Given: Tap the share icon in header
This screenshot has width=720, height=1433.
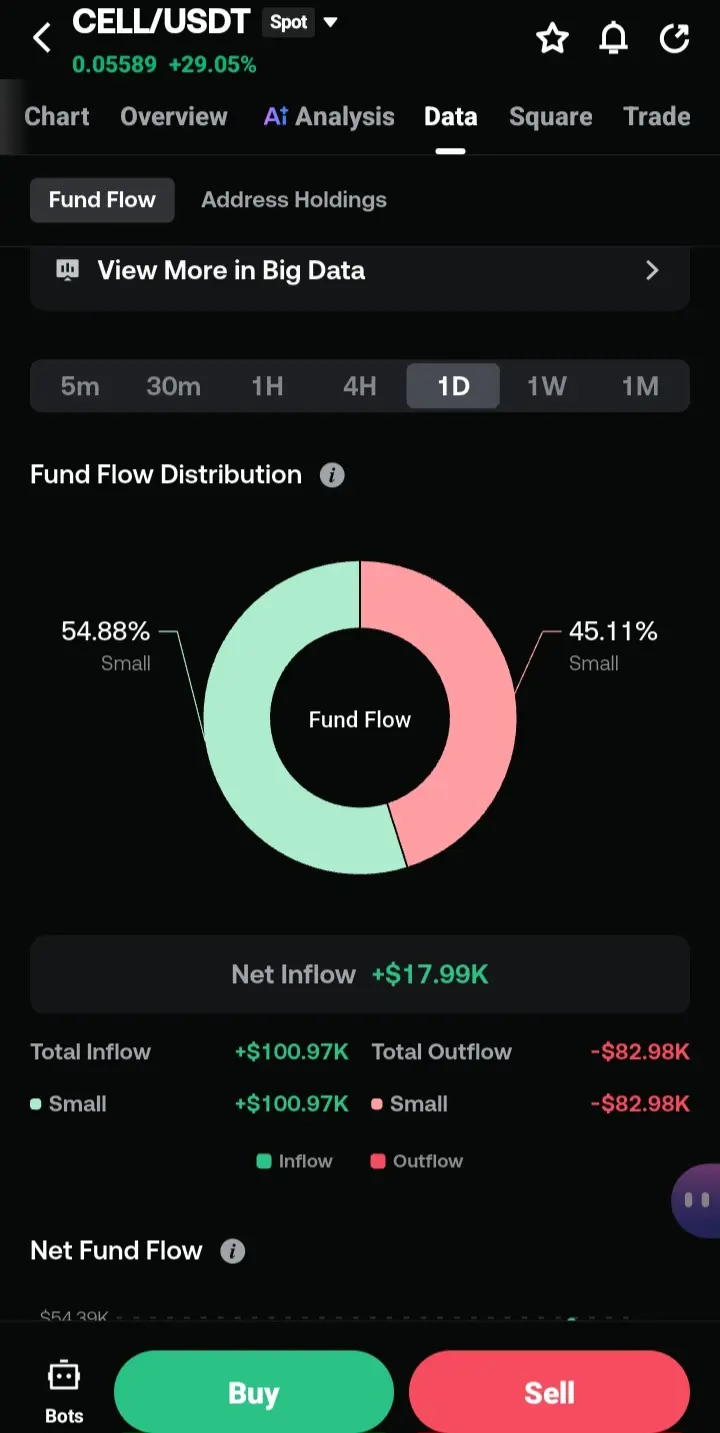Looking at the screenshot, I should coord(675,39).
